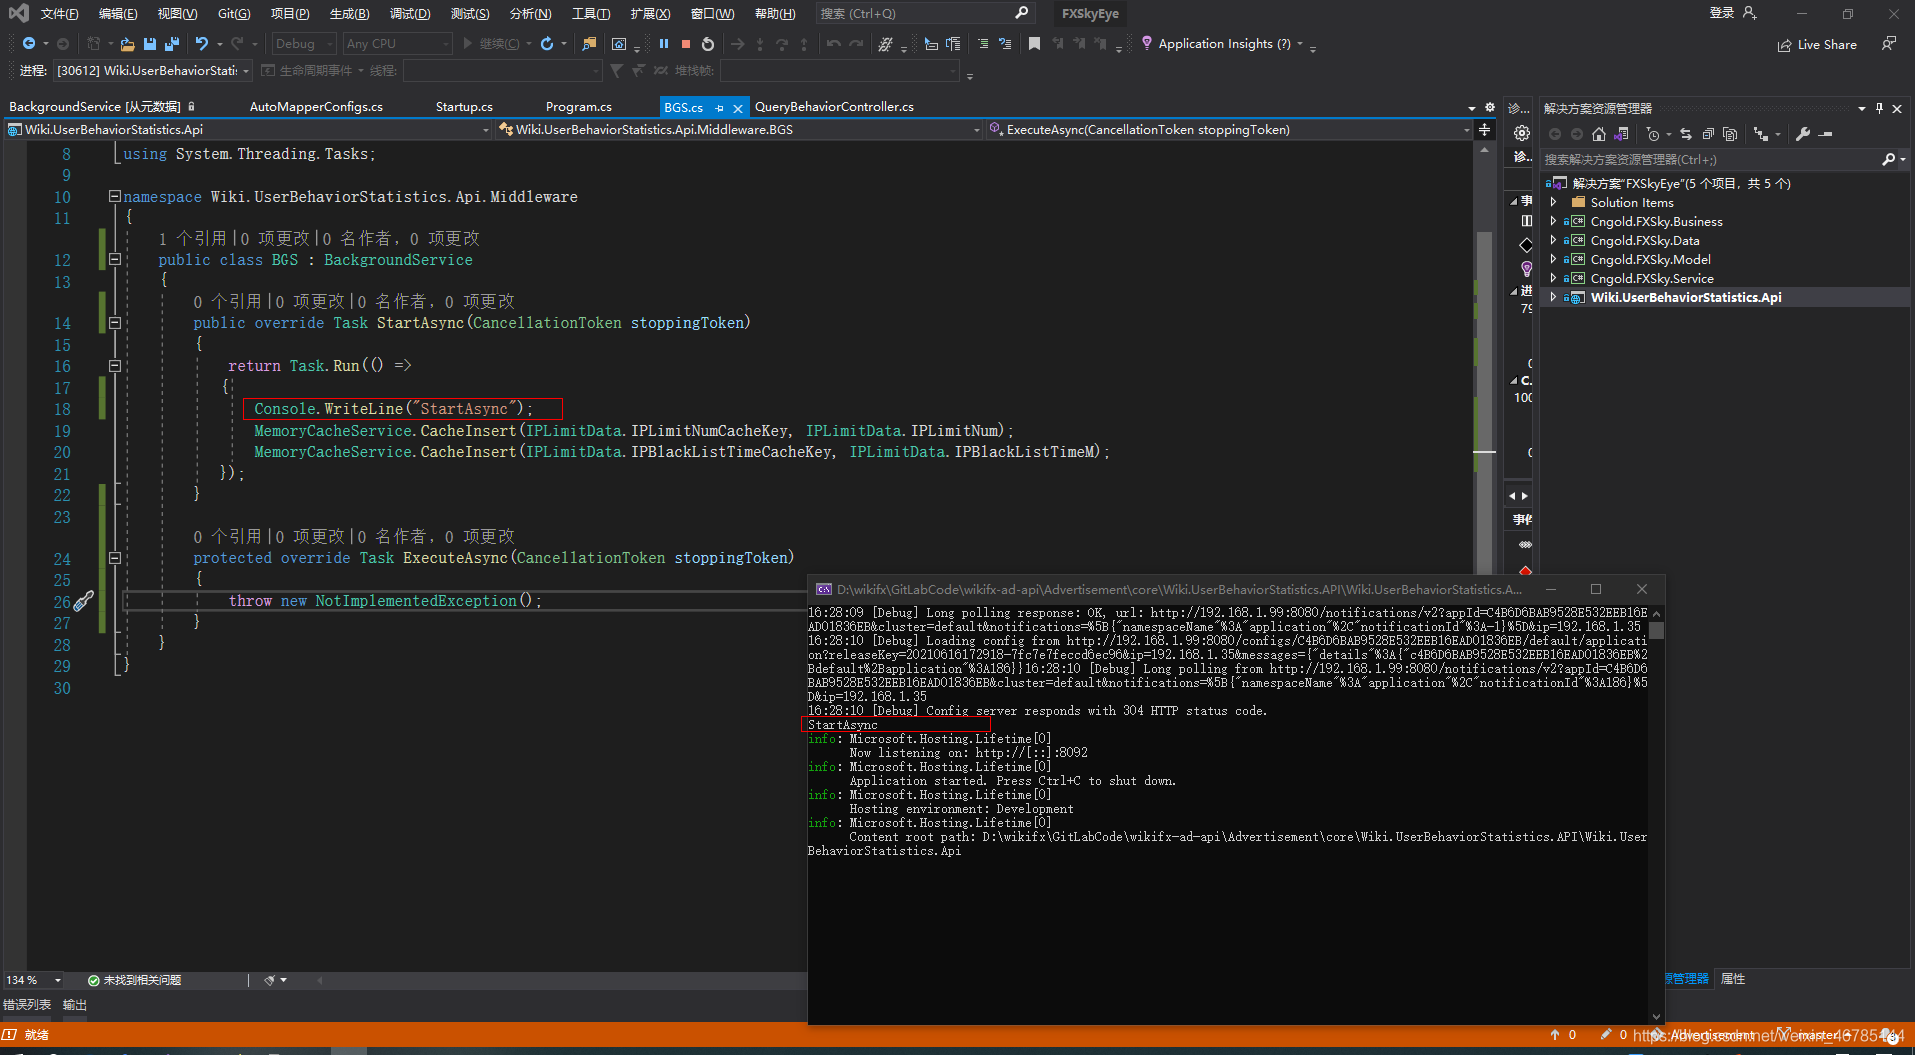Select the Save All icon on toolbar

tap(171, 44)
